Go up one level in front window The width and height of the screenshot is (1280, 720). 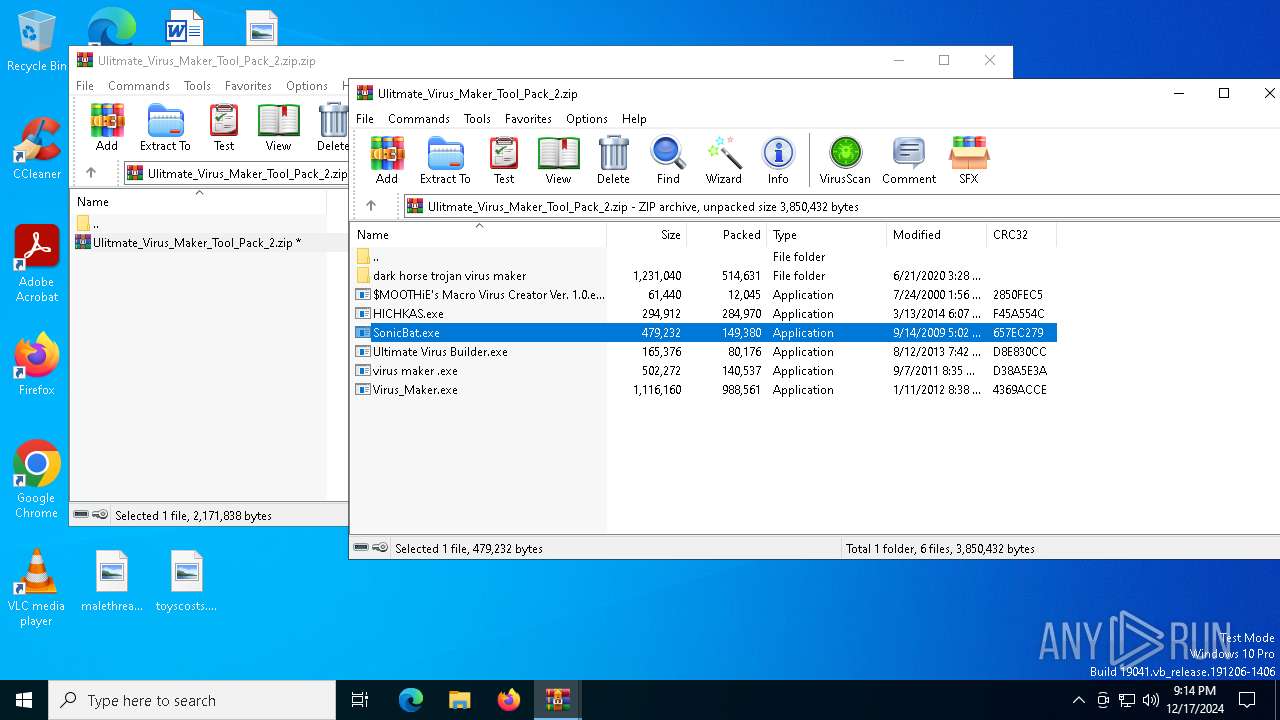[371, 206]
